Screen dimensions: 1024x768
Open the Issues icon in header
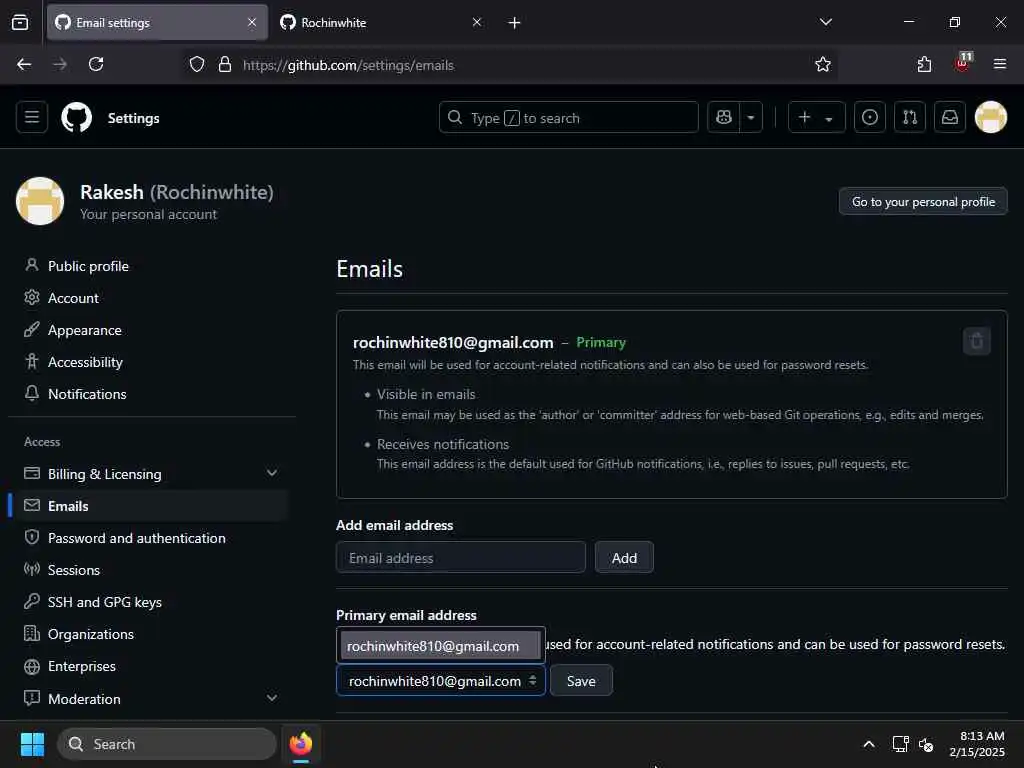pos(870,118)
